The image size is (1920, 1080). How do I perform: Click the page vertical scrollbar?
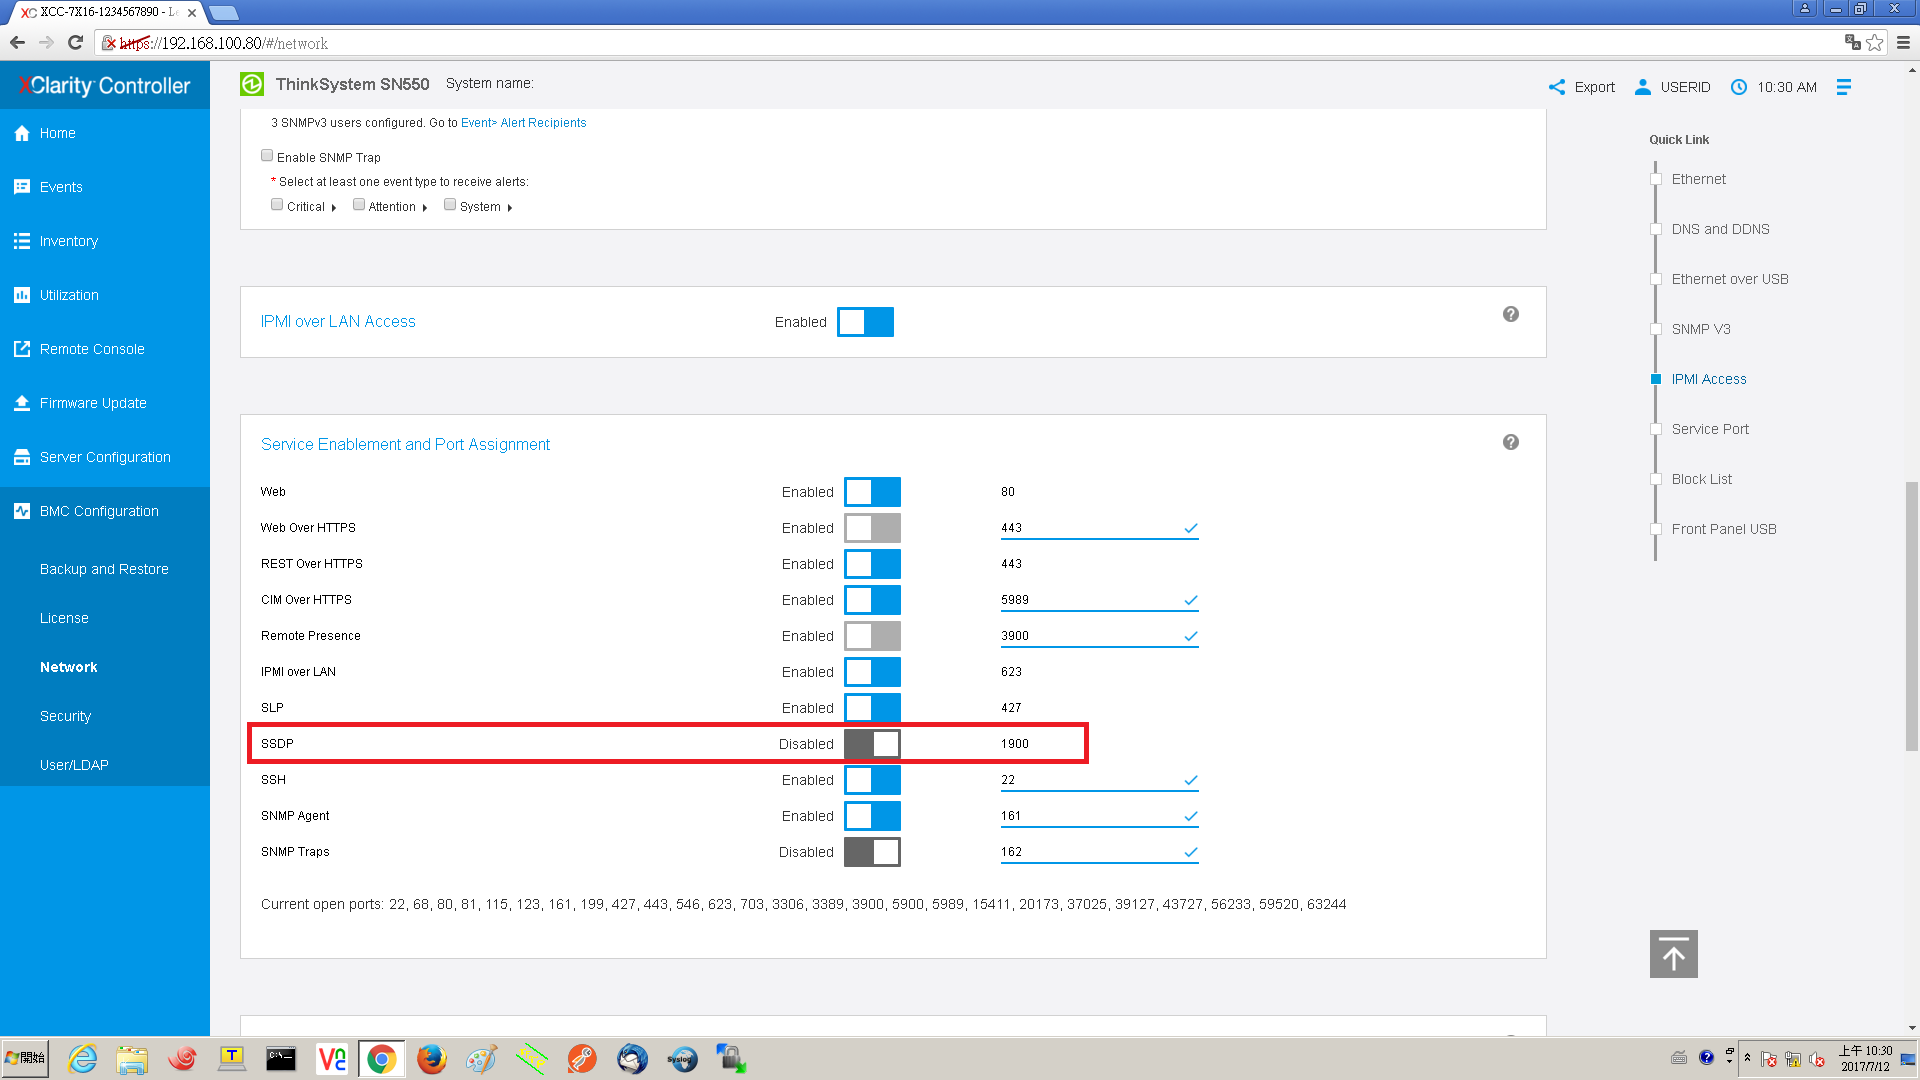click(x=1912, y=615)
